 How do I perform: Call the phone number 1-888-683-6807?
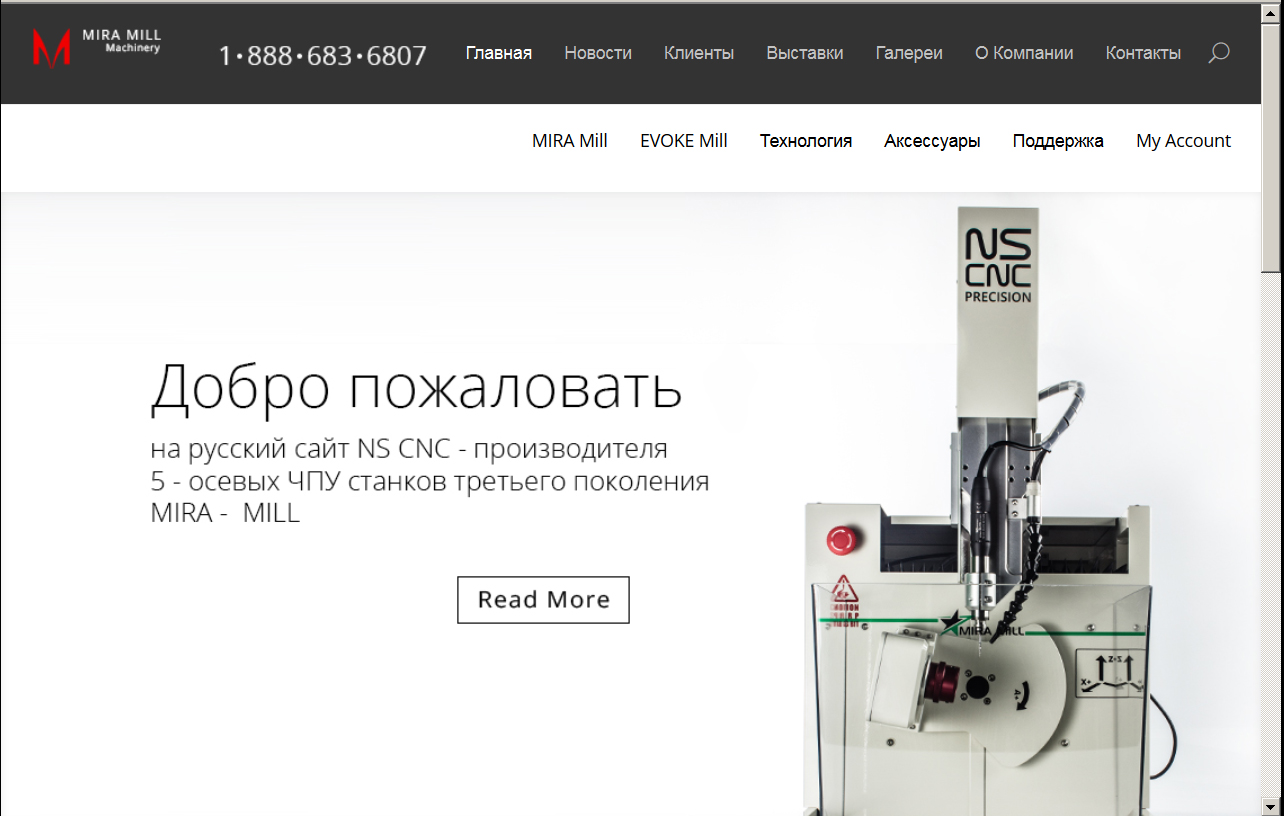[323, 56]
